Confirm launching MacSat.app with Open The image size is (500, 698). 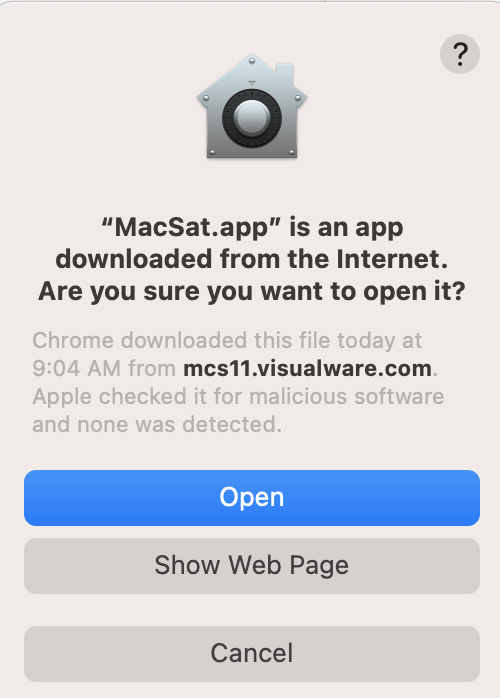click(252, 498)
